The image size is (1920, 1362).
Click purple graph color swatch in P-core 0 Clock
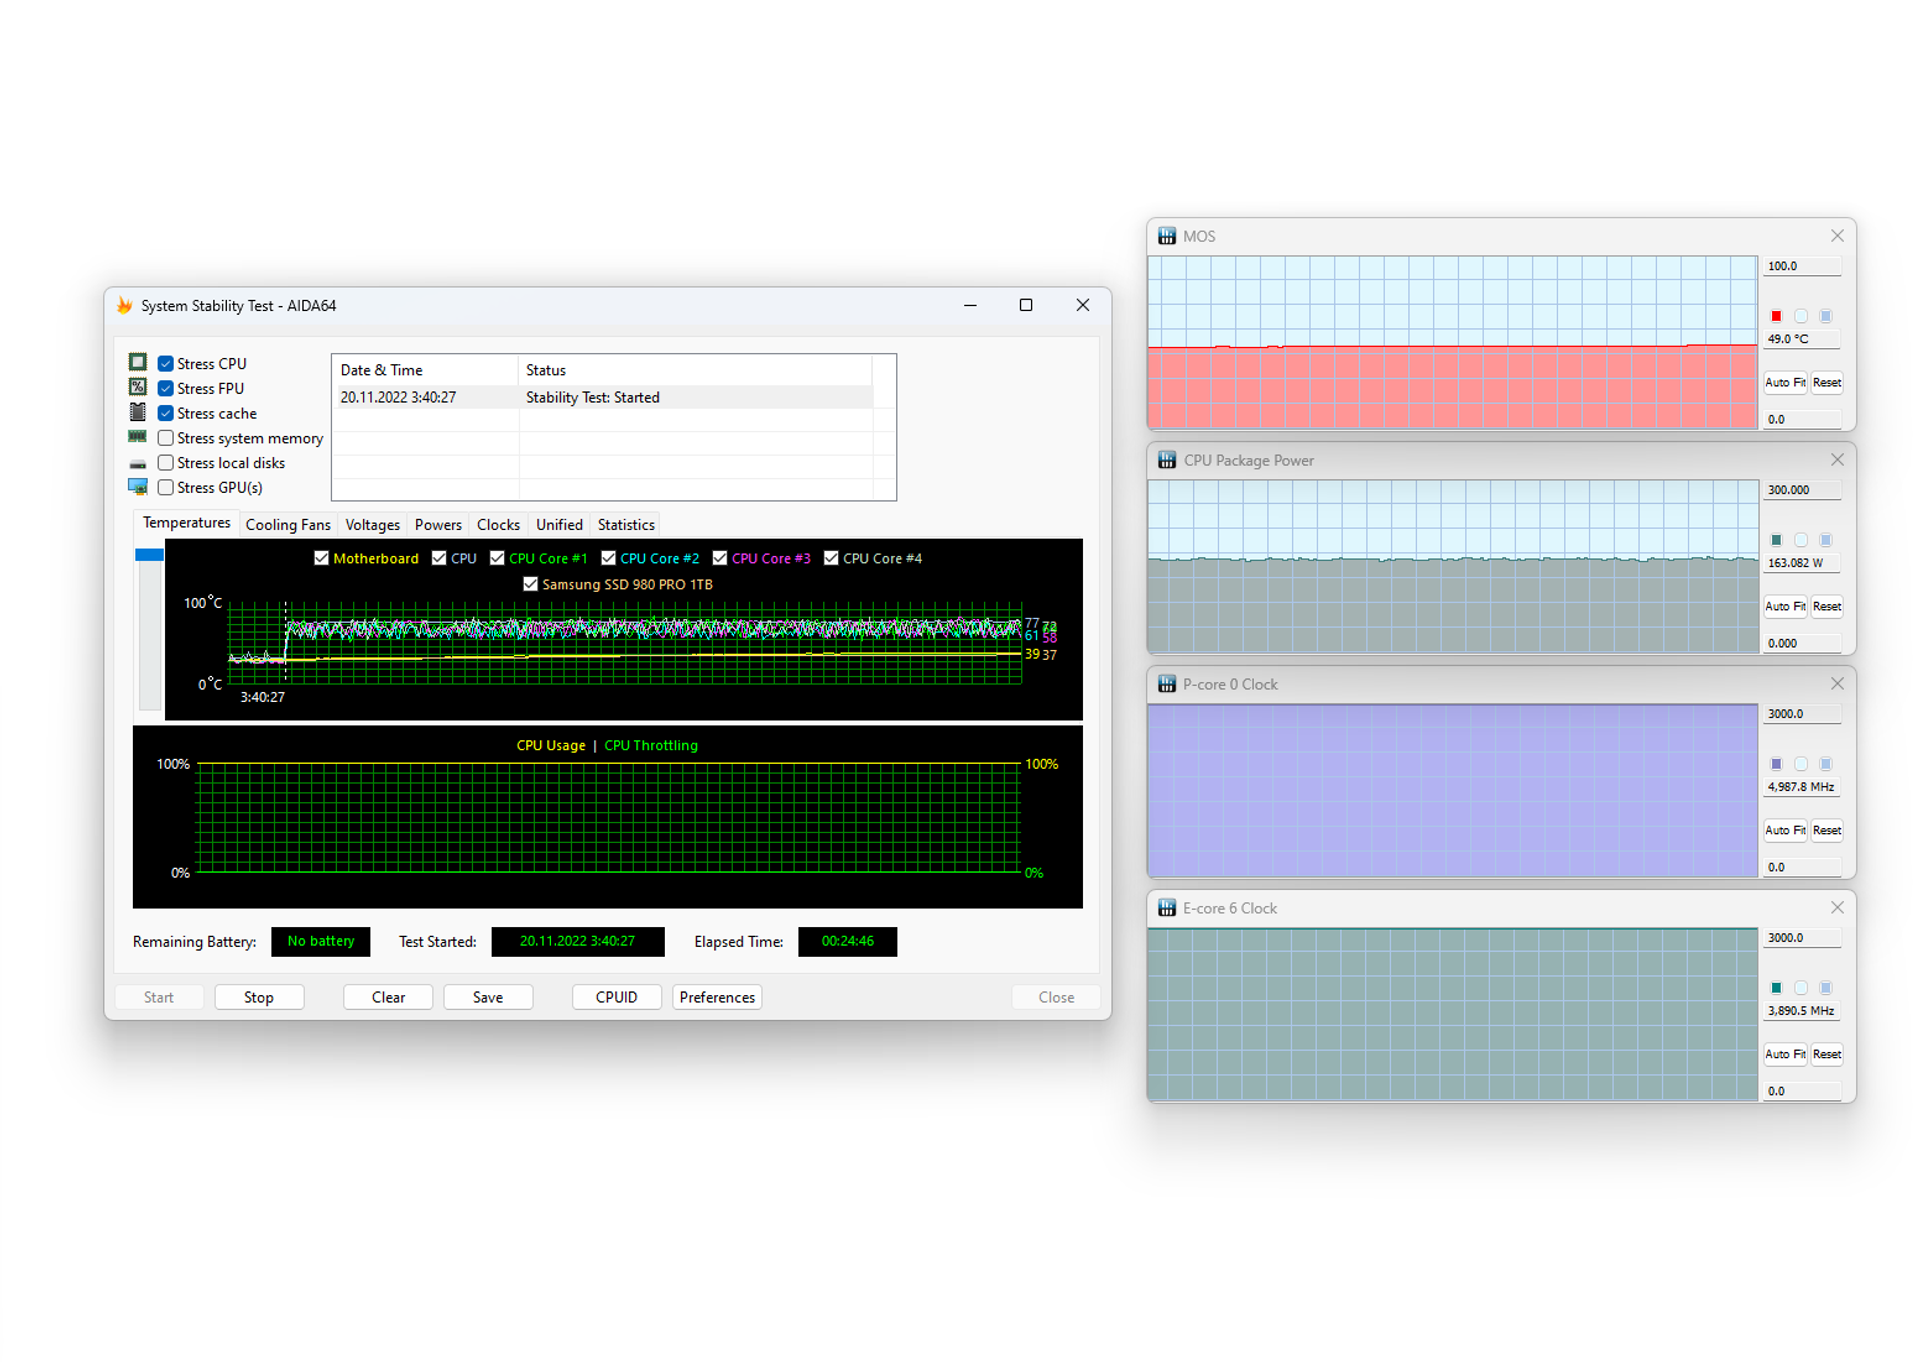1776,764
